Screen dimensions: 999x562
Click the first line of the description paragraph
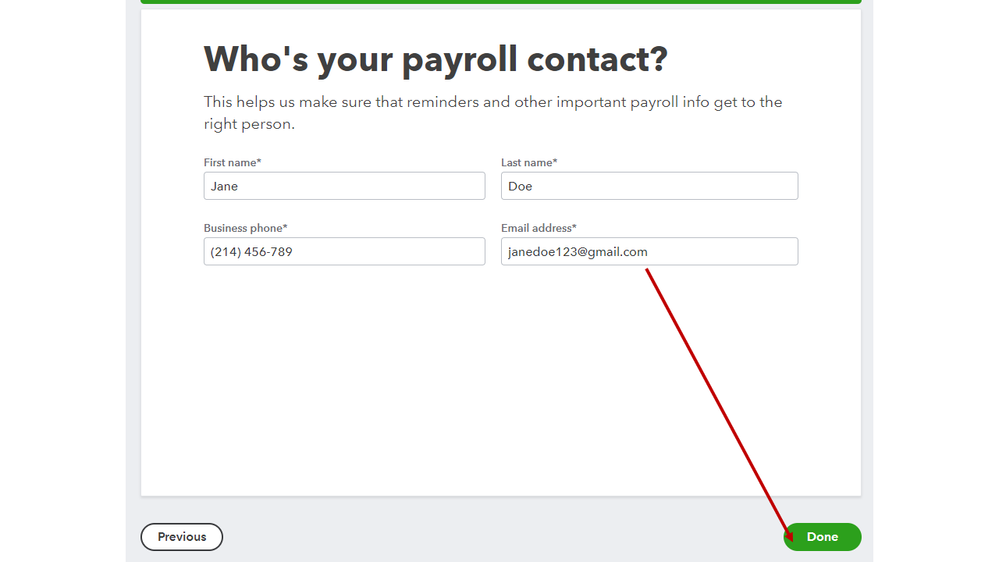point(492,102)
